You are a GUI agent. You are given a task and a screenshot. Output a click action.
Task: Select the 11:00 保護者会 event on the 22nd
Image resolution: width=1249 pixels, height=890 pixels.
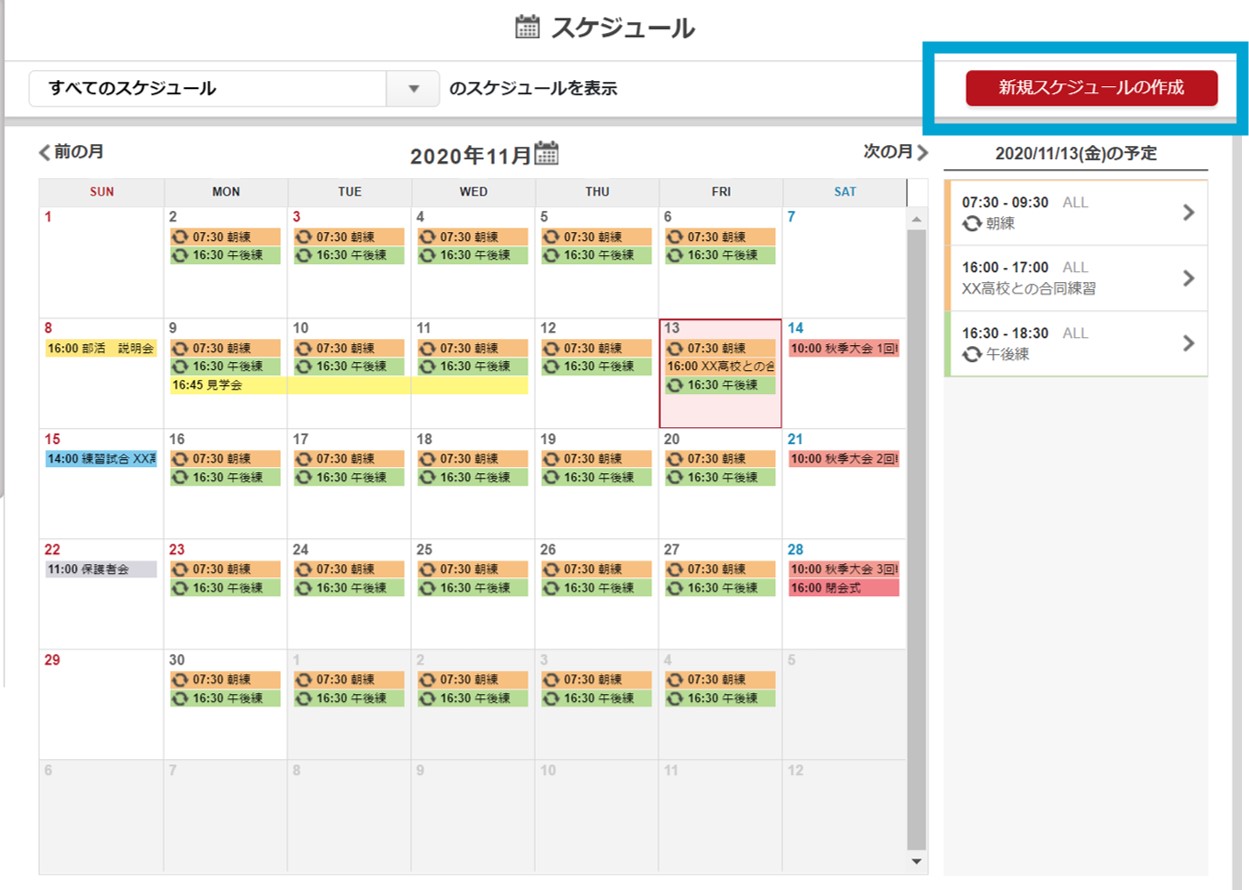coord(101,569)
